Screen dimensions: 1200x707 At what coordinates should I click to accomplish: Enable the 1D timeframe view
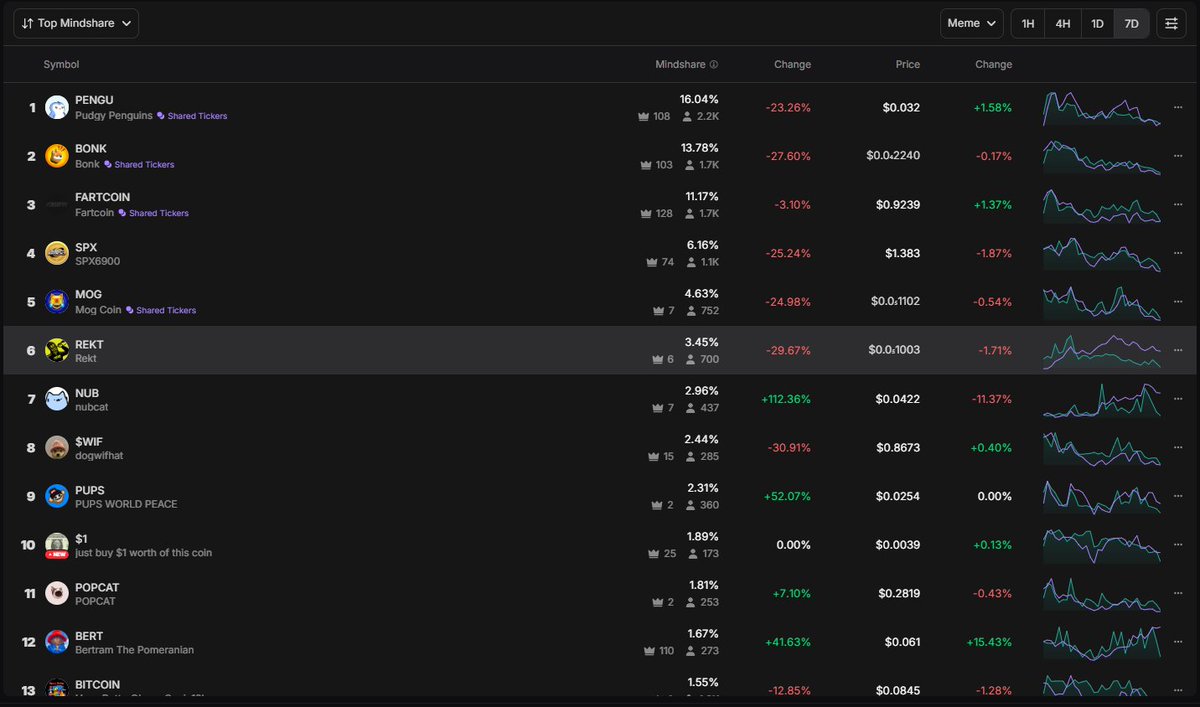click(x=1096, y=22)
